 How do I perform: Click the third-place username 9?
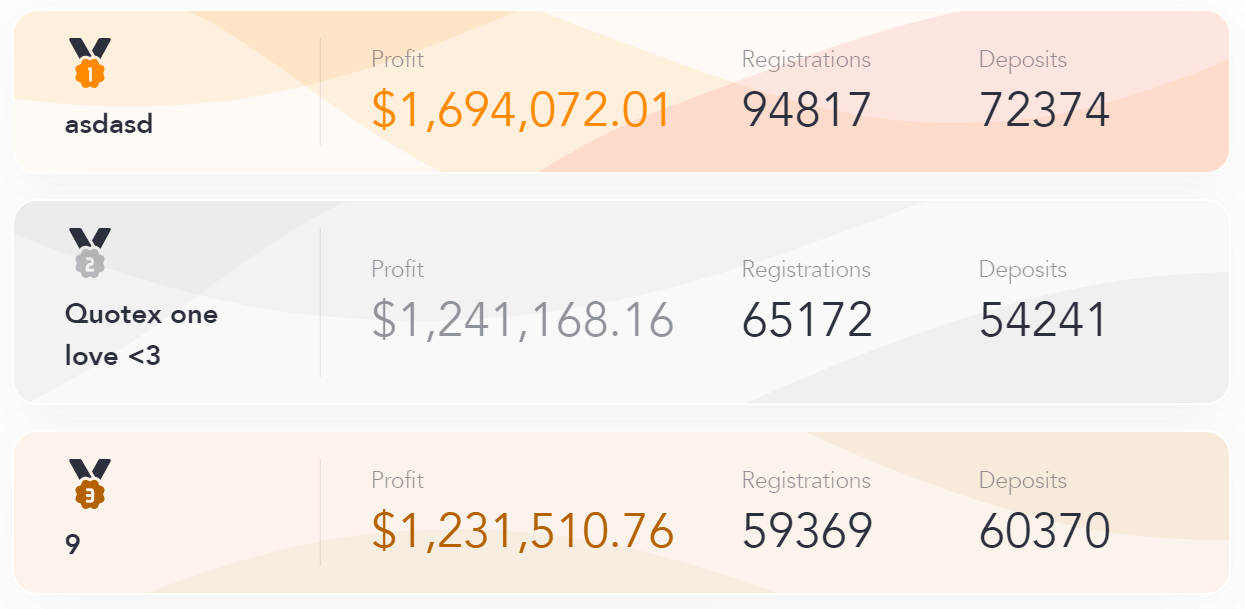pyautogui.click(x=72, y=546)
